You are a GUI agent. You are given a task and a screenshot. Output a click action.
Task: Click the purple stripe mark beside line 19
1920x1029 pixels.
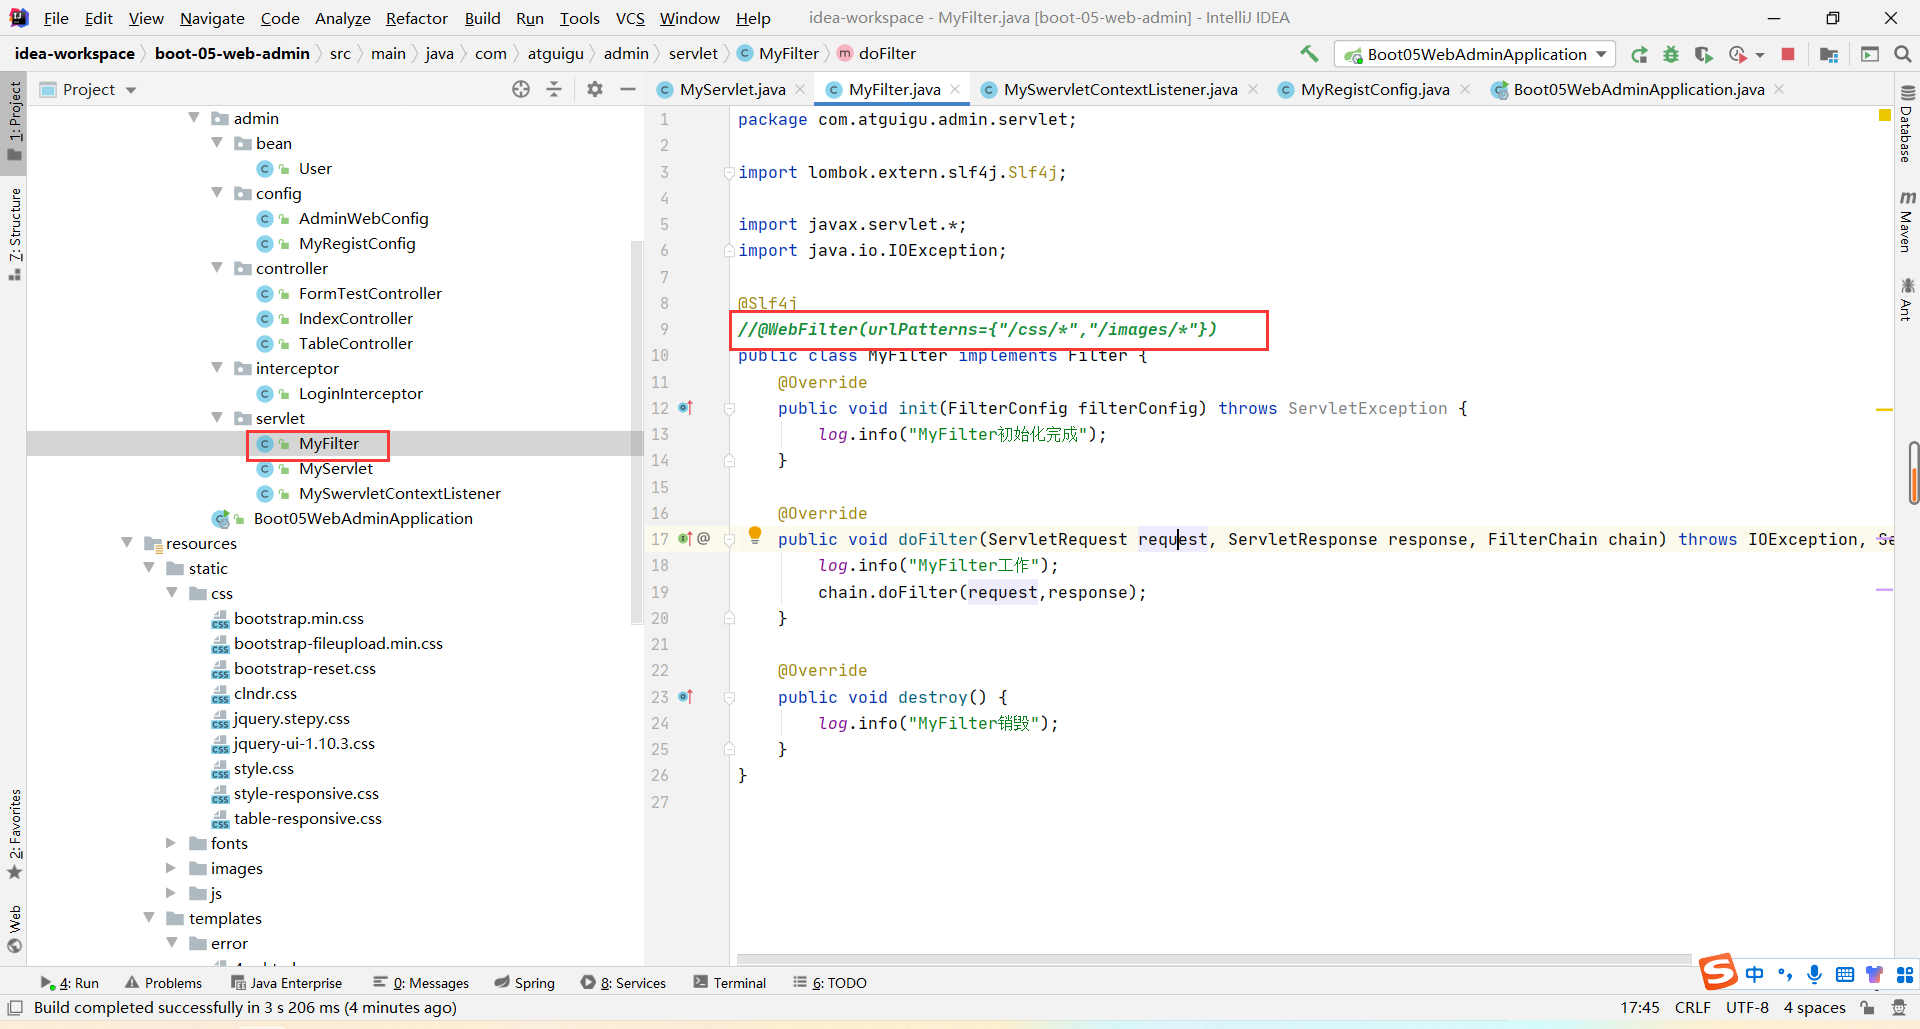[1884, 590]
